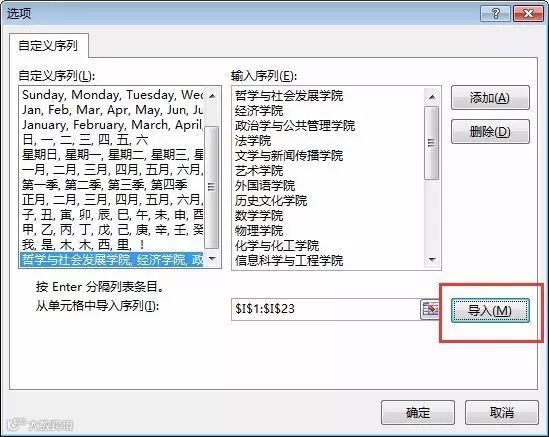Open the help question mark button
The width and height of the screenshot is (549, 437).
tap(495, 14)
